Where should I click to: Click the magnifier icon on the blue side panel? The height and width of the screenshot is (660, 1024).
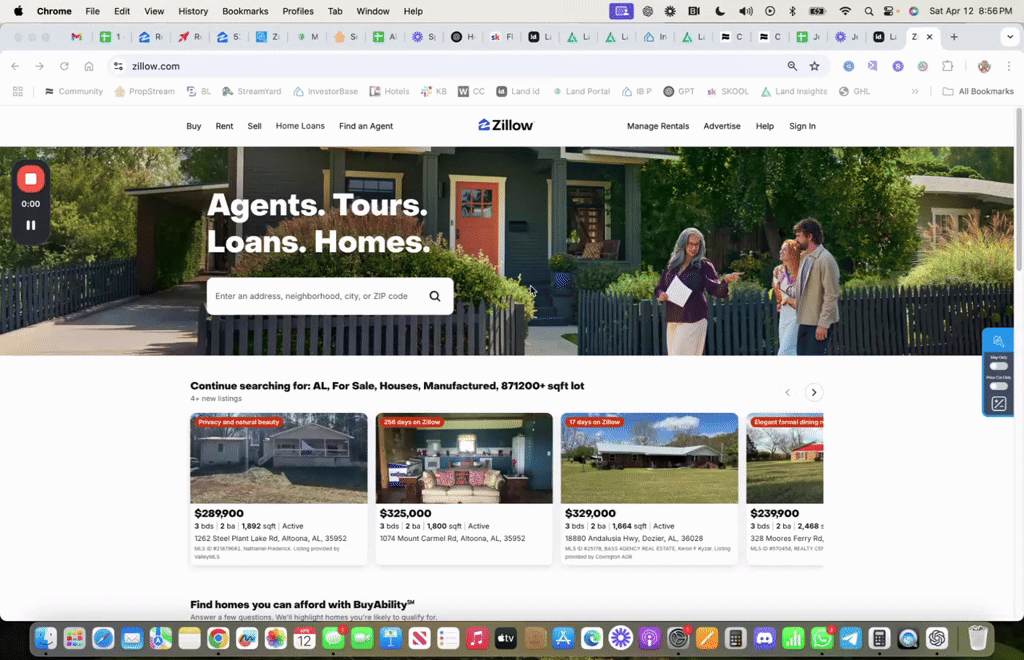(x=998, y=341)
